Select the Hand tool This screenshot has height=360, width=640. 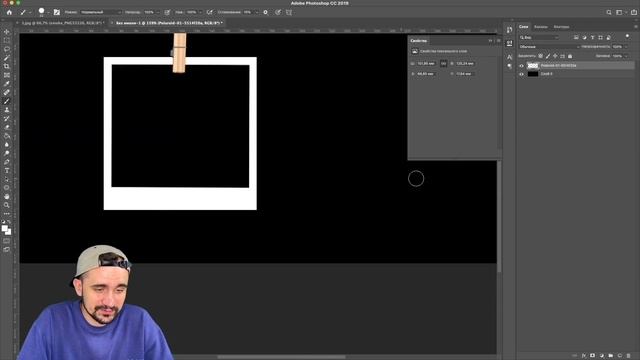7,196
